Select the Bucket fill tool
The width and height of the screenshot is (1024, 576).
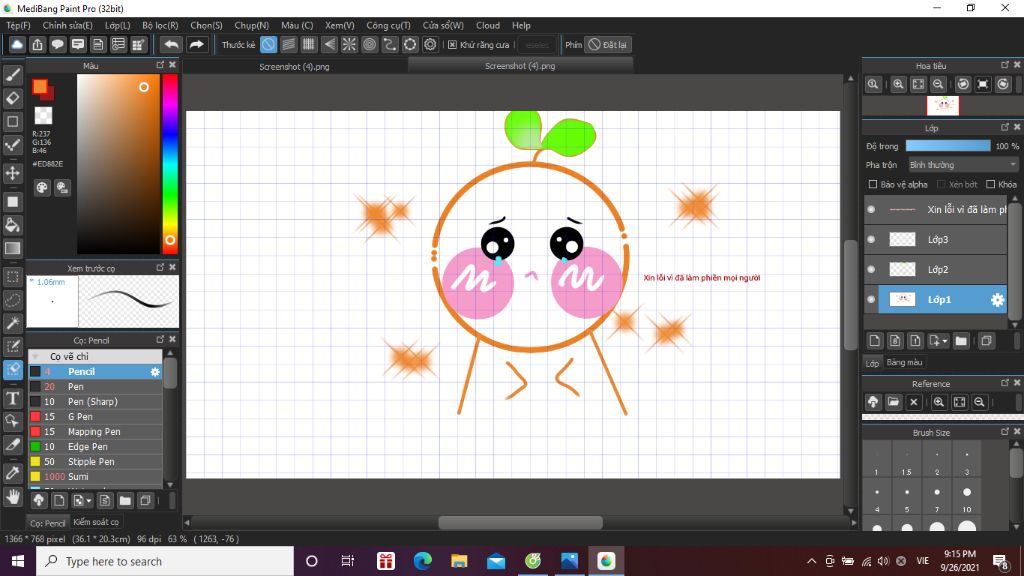pos(12,225)
